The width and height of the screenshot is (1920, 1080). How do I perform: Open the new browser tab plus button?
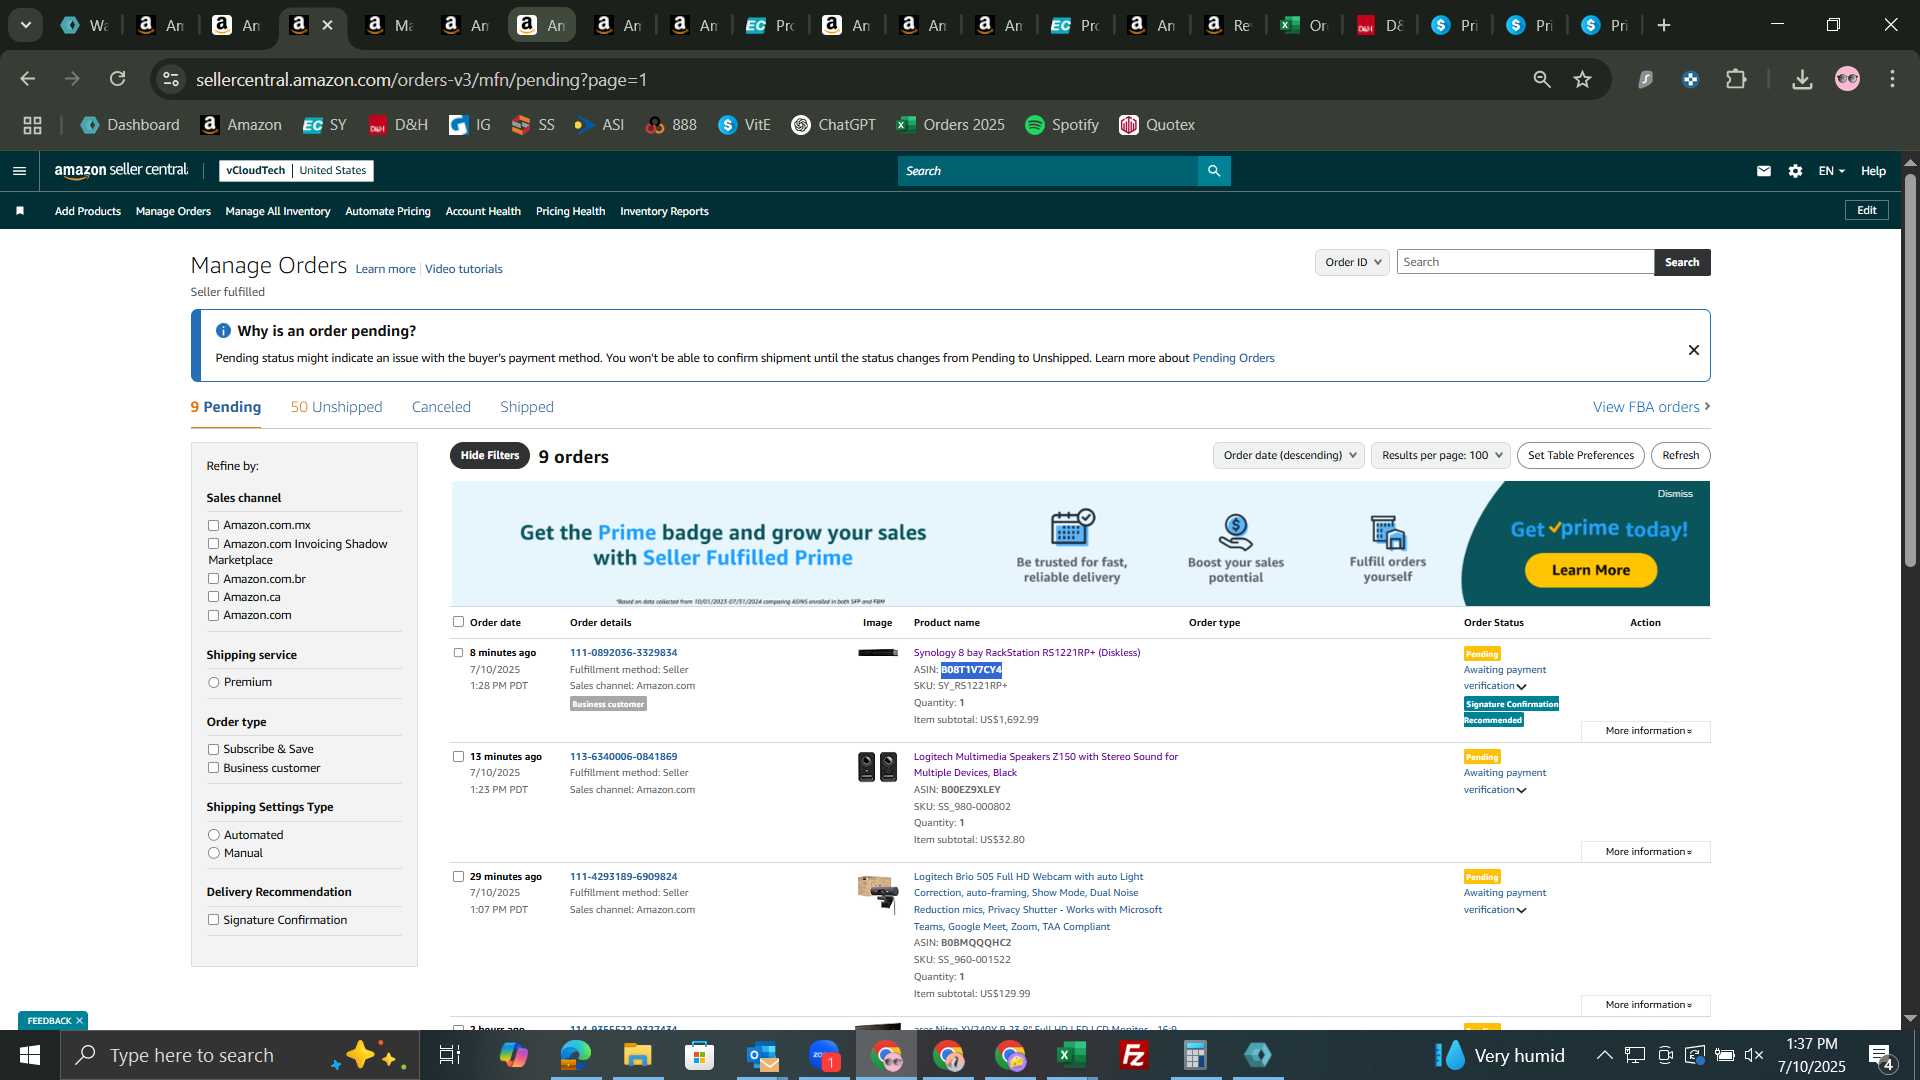(x=1664, y=25)
